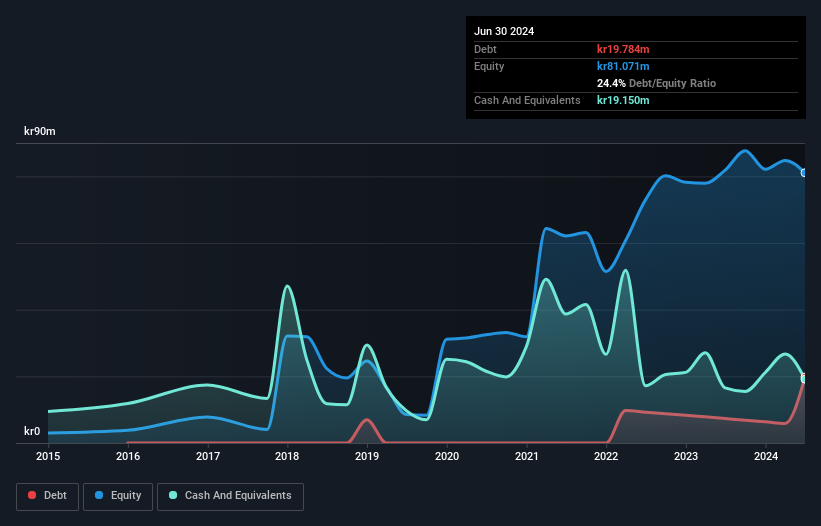The image size is (821, 526).
Task: Toggle Cash And Equivalents legend button
Action: (230, 496)
